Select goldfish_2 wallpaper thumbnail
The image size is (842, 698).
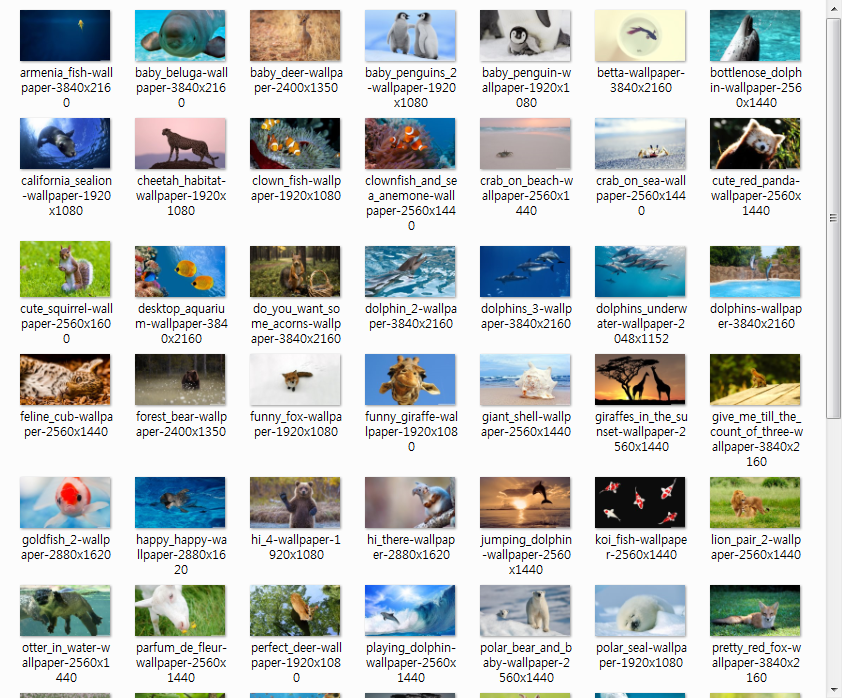point(65,502)
